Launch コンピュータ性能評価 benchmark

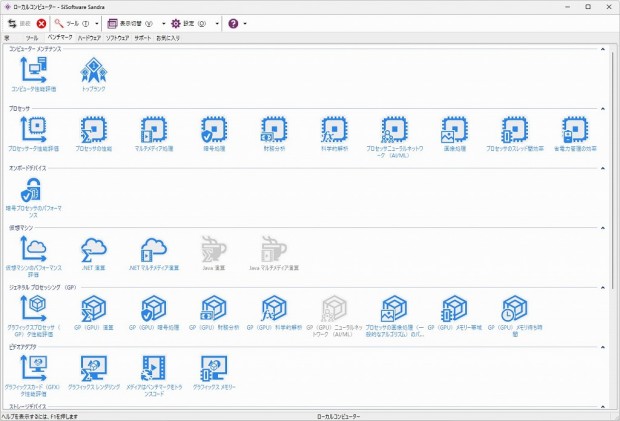tap(33, 70)
